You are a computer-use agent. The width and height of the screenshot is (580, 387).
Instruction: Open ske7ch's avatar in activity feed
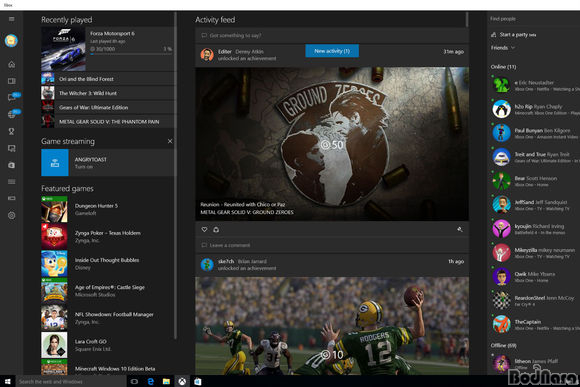coord(207,265)
